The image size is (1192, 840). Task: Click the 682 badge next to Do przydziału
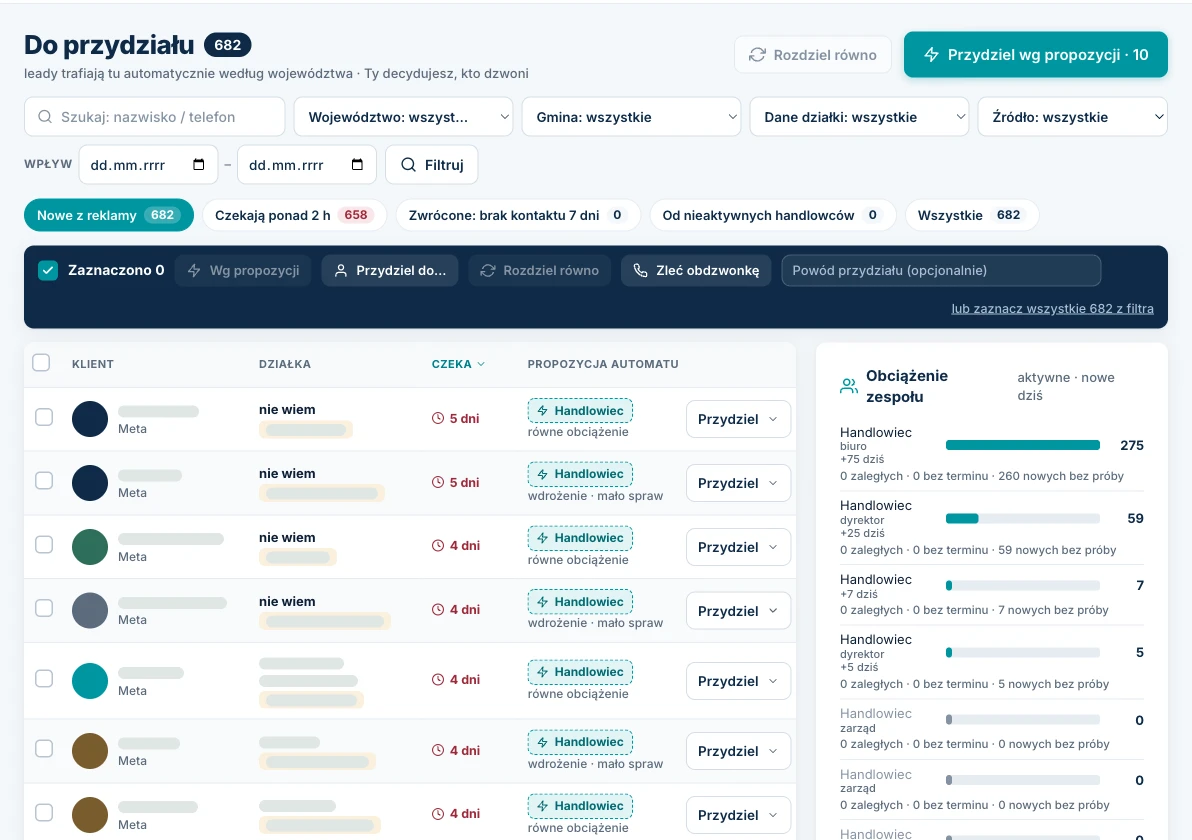(227, 45)
